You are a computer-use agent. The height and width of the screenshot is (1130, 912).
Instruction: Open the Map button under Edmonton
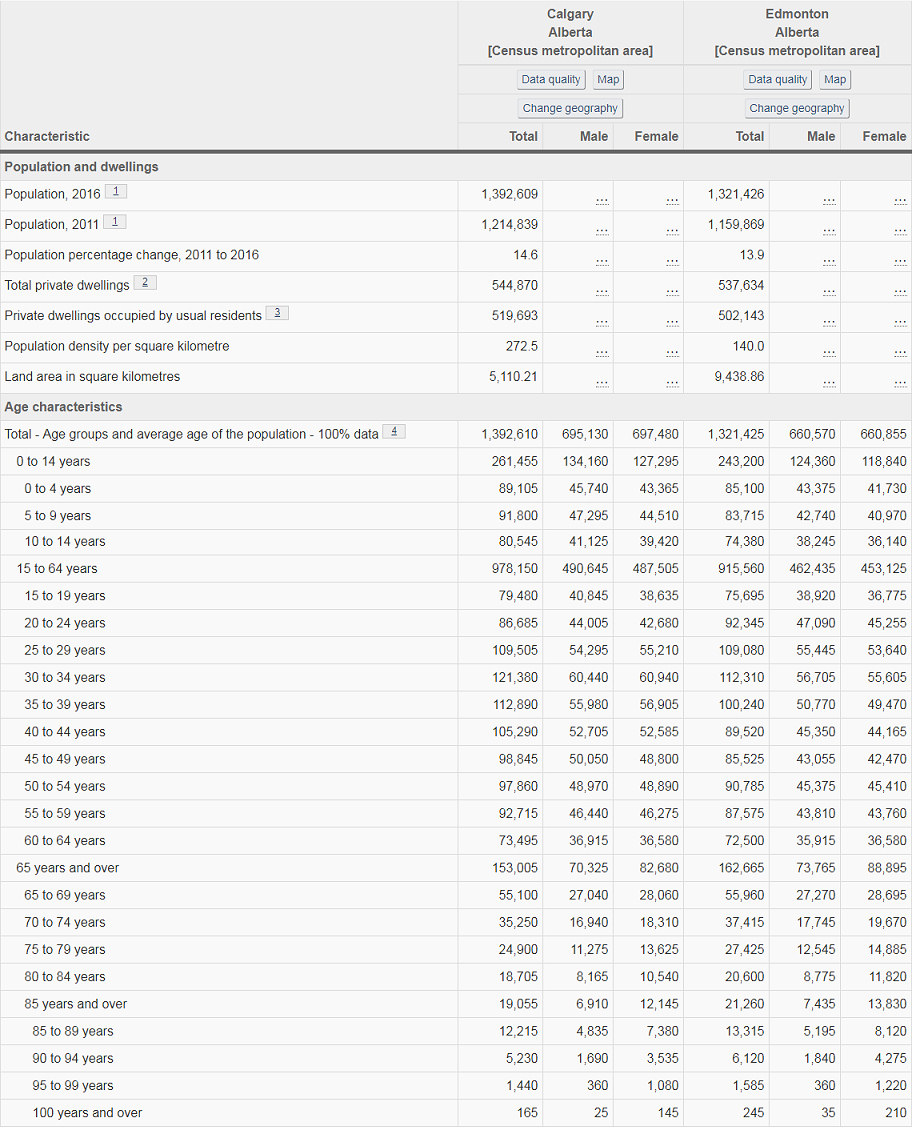[835, 79]
